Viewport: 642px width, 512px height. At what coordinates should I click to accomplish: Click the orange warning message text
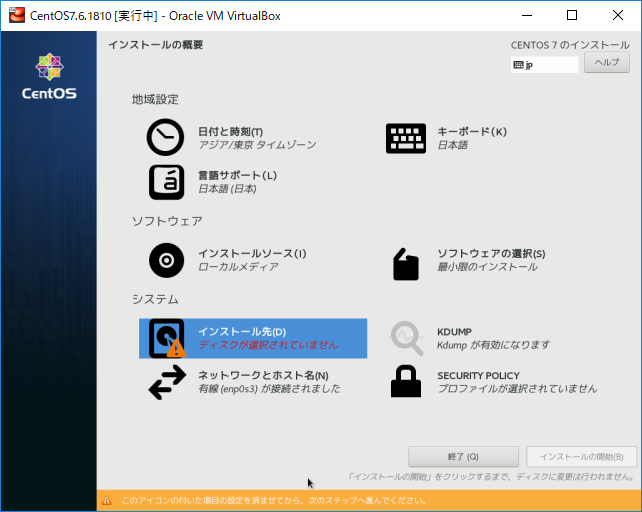(x=274, y=501)
